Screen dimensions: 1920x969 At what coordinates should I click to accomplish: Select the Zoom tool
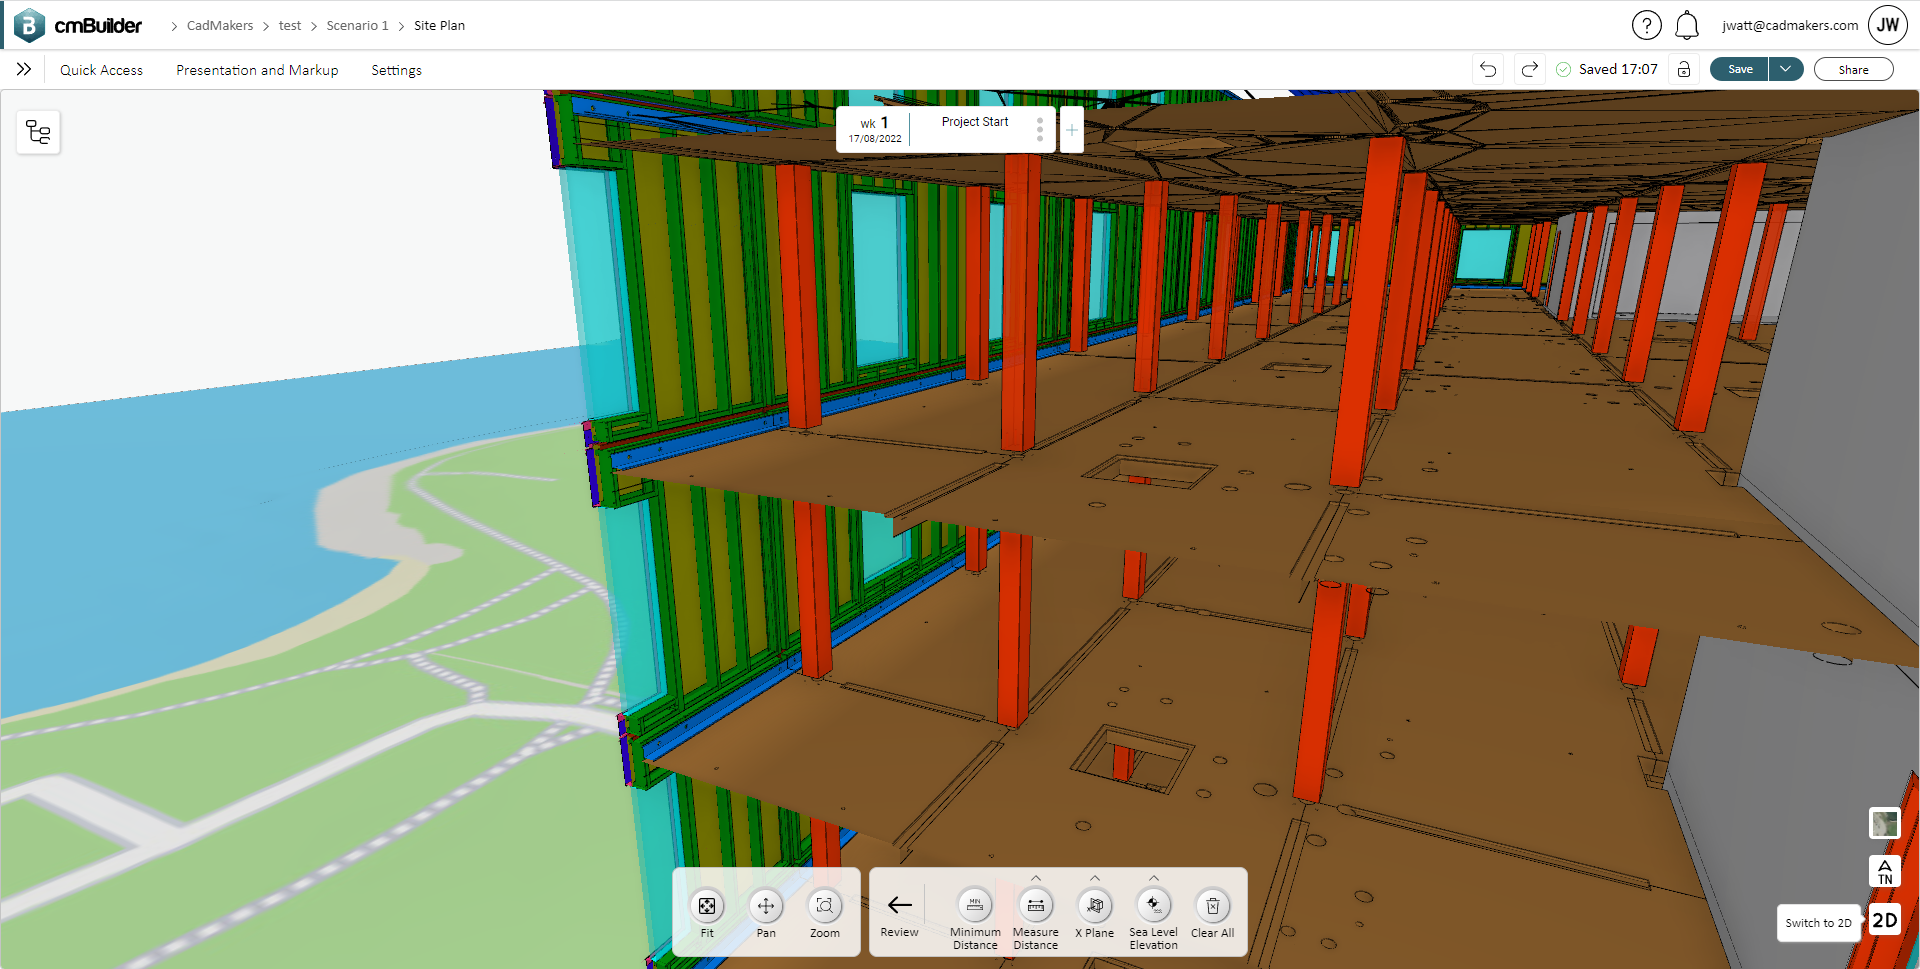825,913
